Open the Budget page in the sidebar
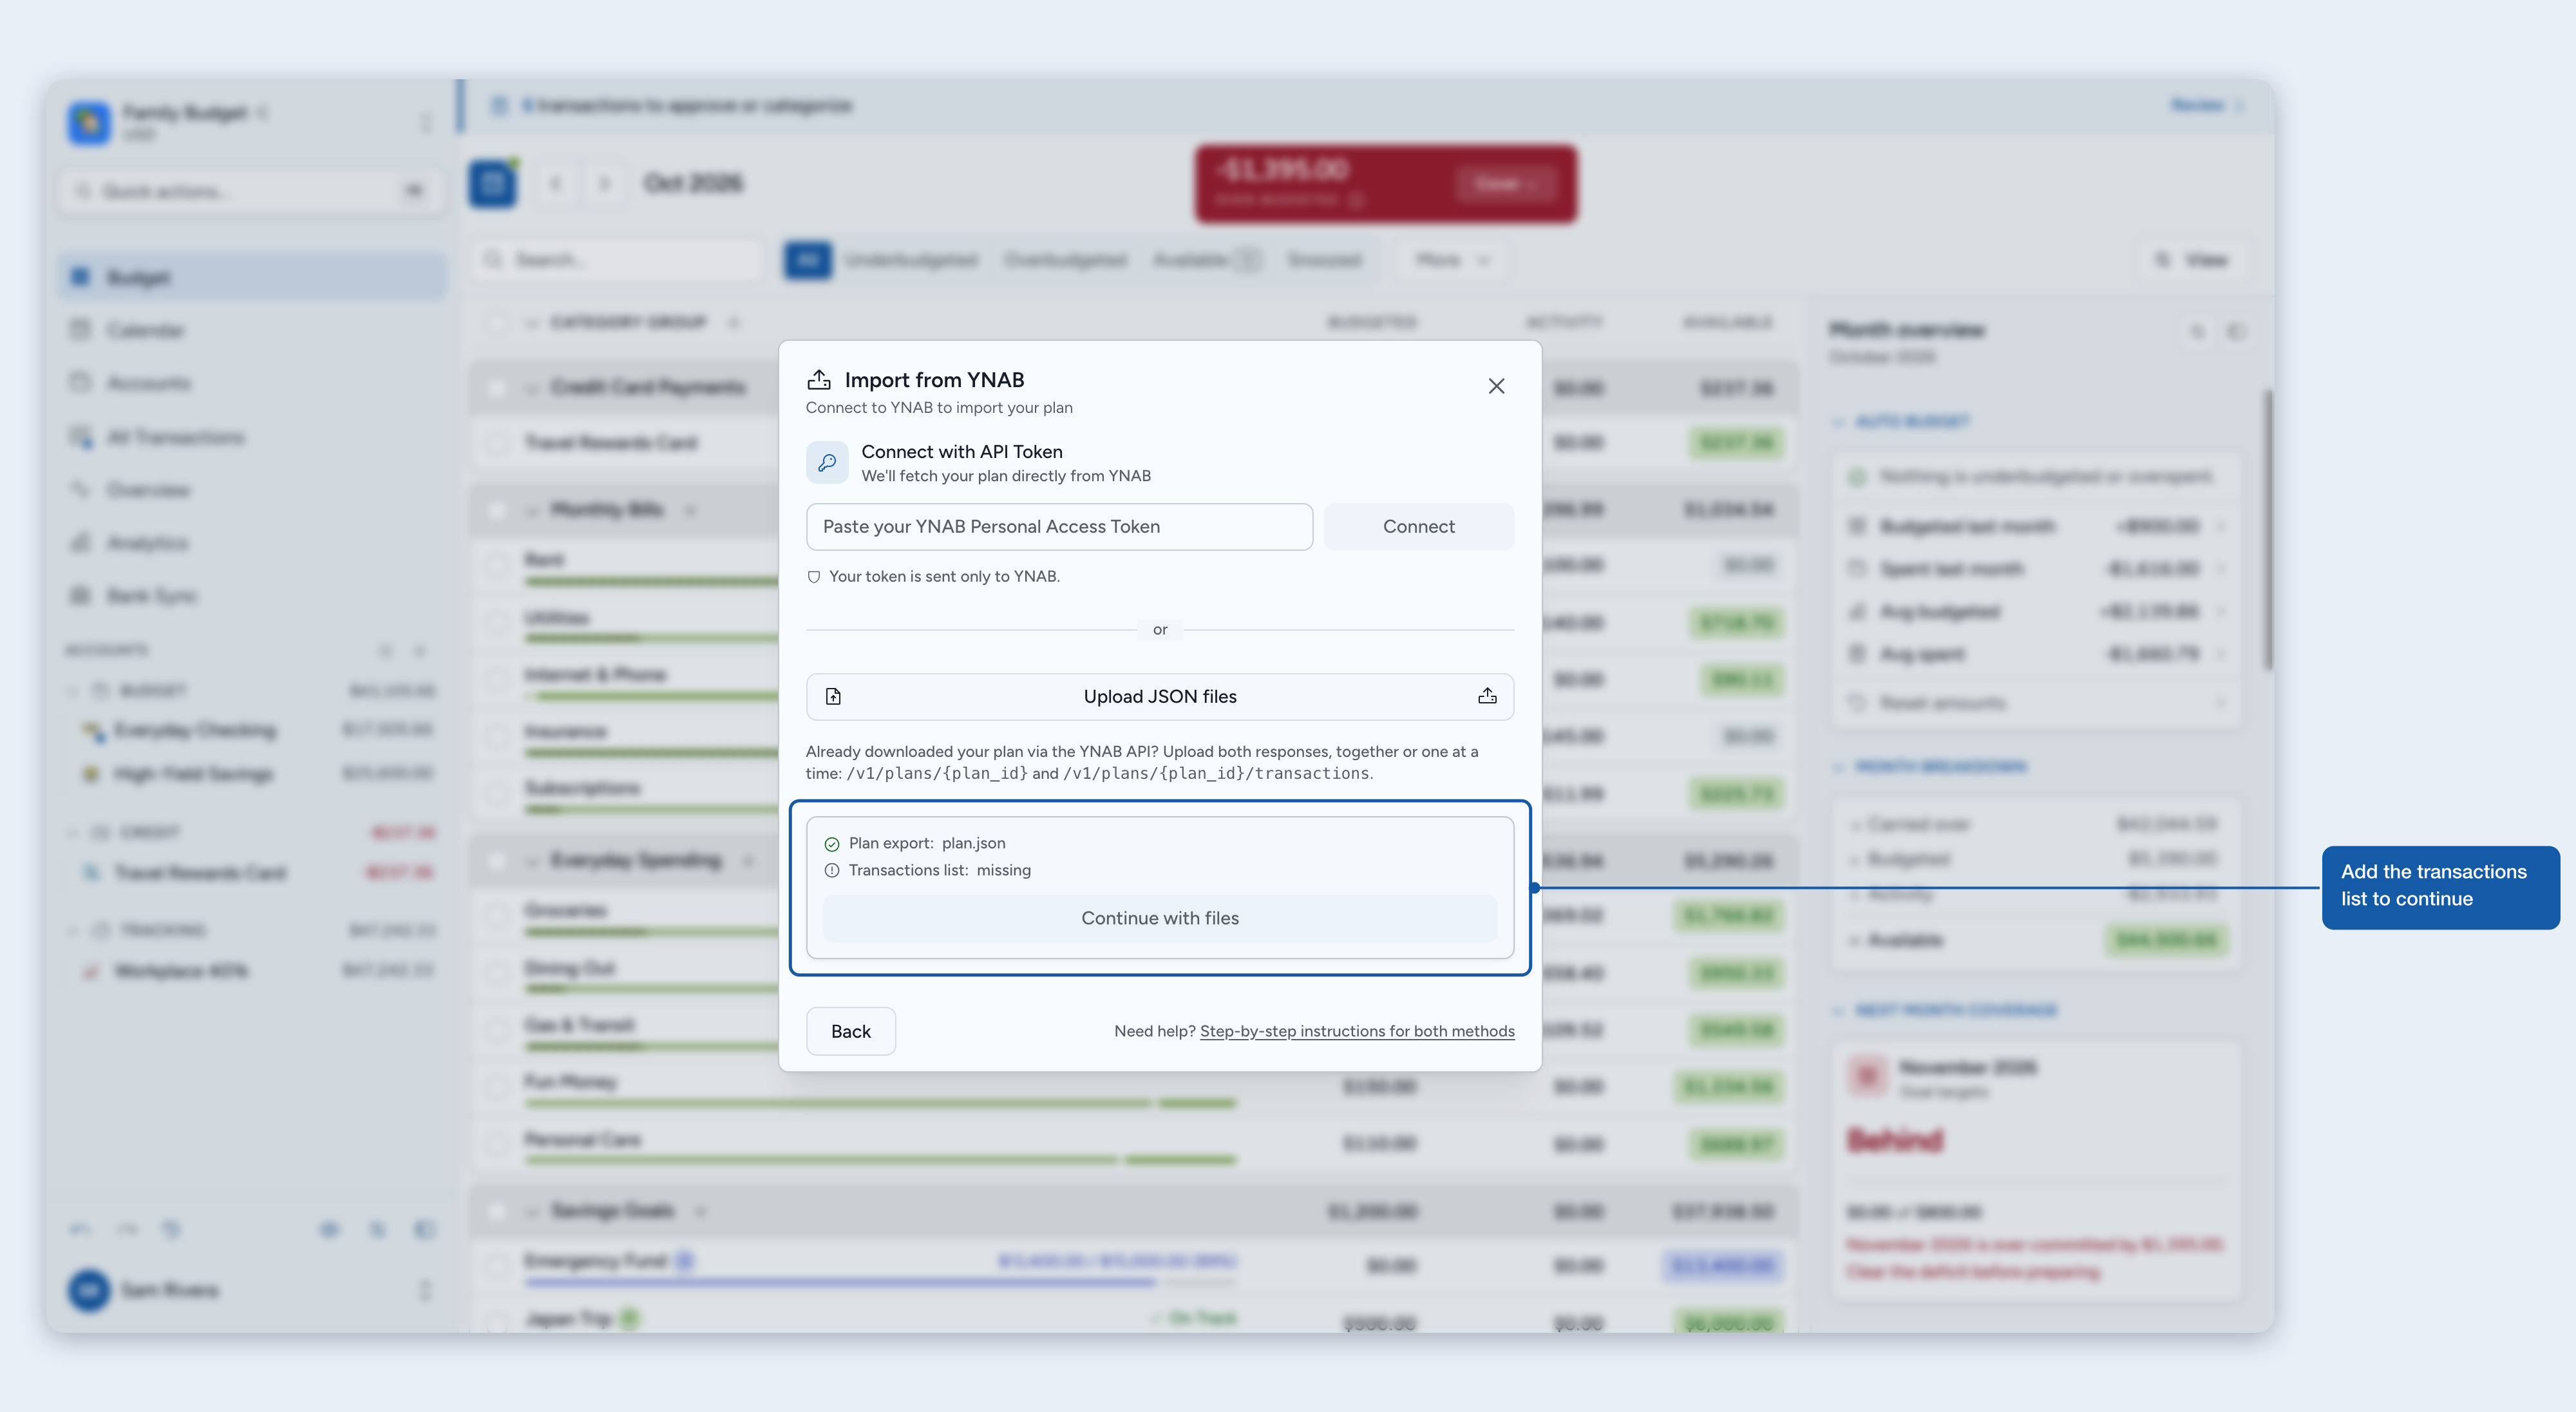Image resolution: width=2576 pixels, height=1412 pixels. (x=252, y=277)
